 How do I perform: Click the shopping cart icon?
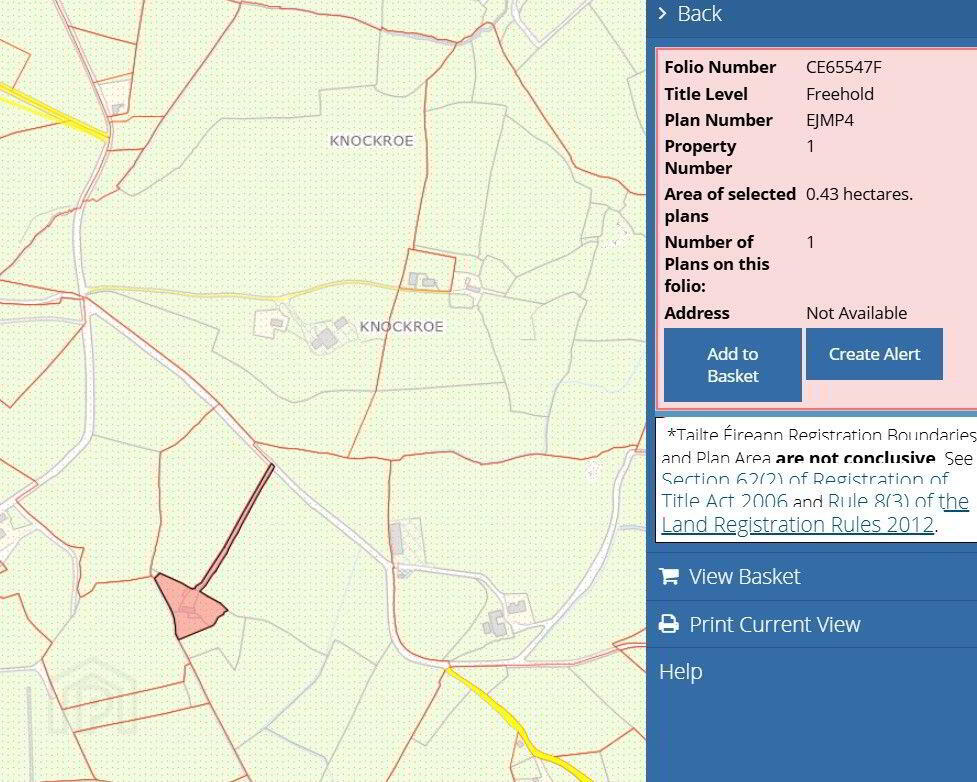[x=669, y=576]
